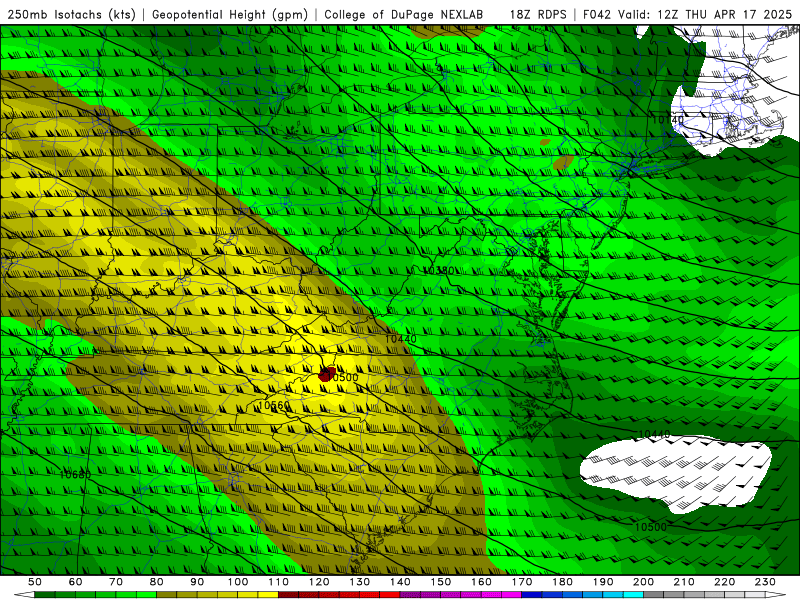Click the 10380 height contour label
800x600 pixels.
(x=438, y=270)
